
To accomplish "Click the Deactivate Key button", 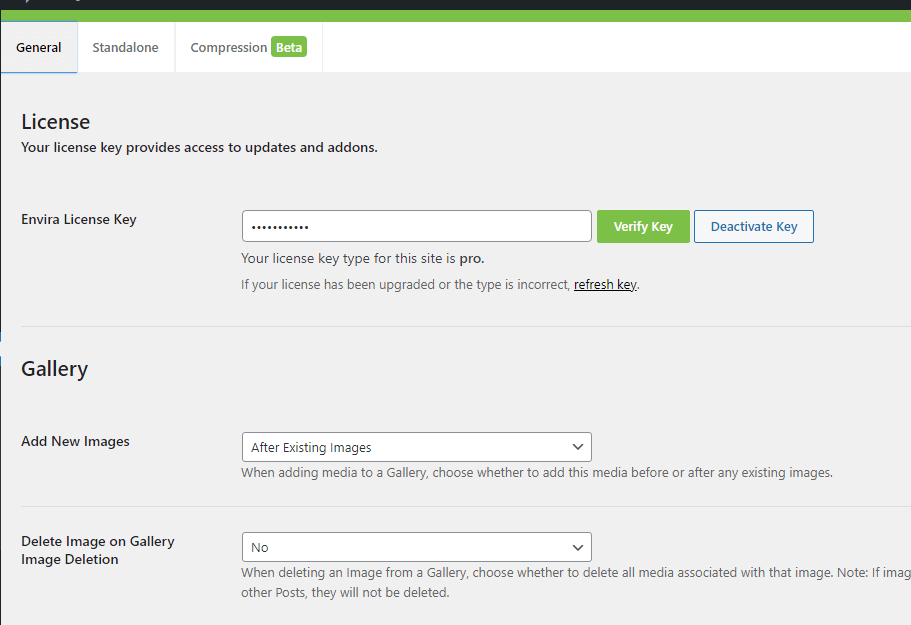I will (753, 226).
